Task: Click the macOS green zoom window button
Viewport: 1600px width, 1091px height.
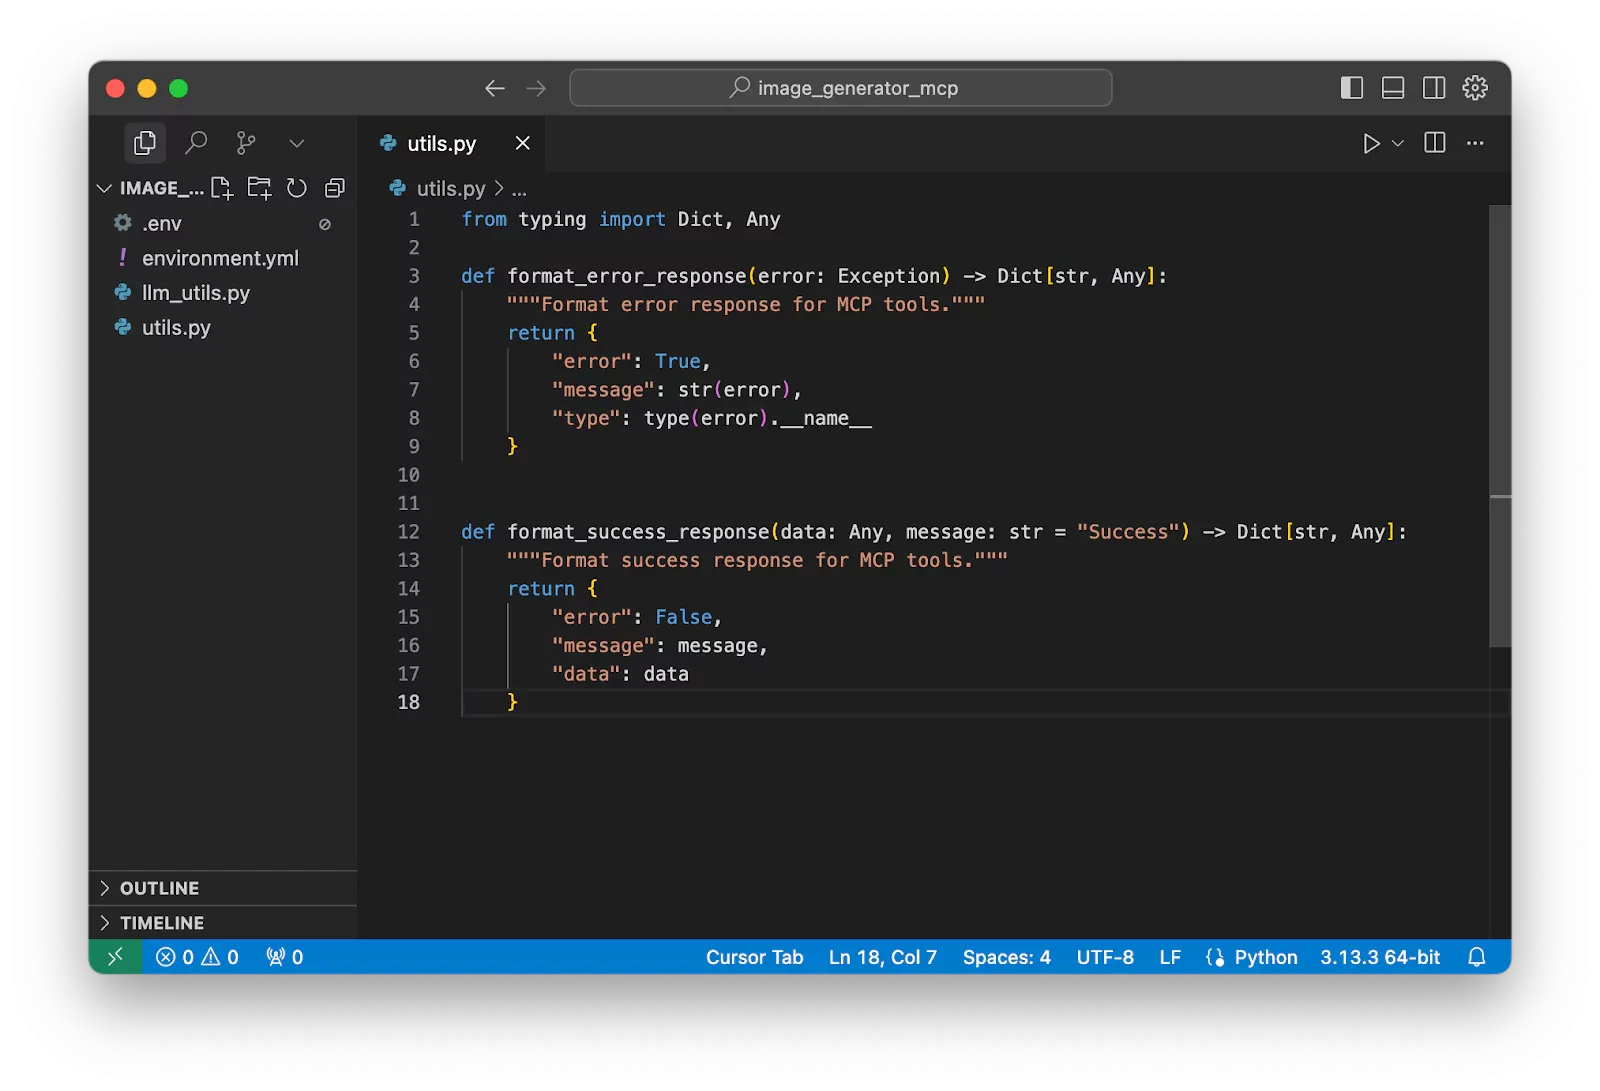Action: coord(179,88)
